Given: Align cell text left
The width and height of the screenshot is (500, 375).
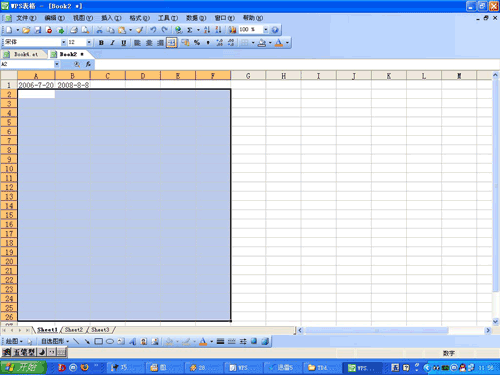Looking at the screenshot, I should coord(137,43).
